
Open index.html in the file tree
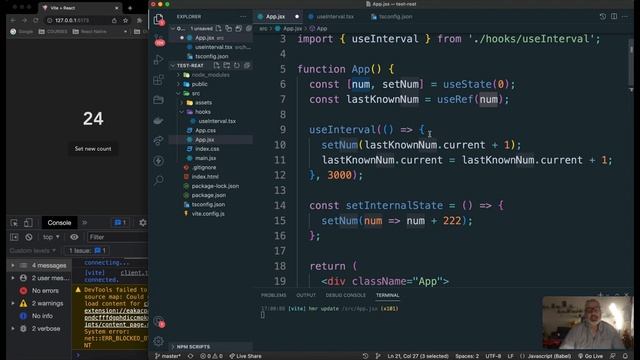point(205,177)
